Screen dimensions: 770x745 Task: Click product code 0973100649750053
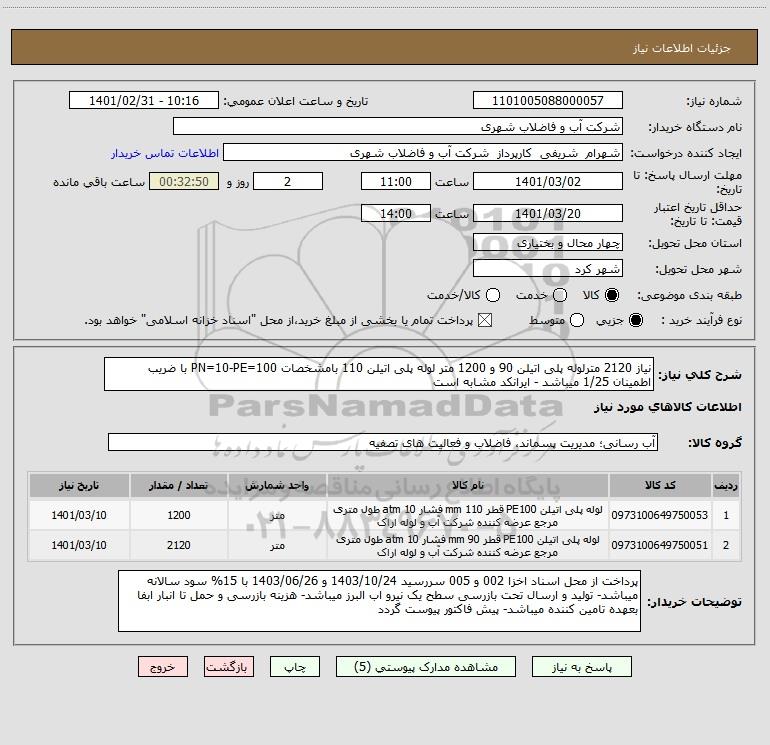point(660,515)
